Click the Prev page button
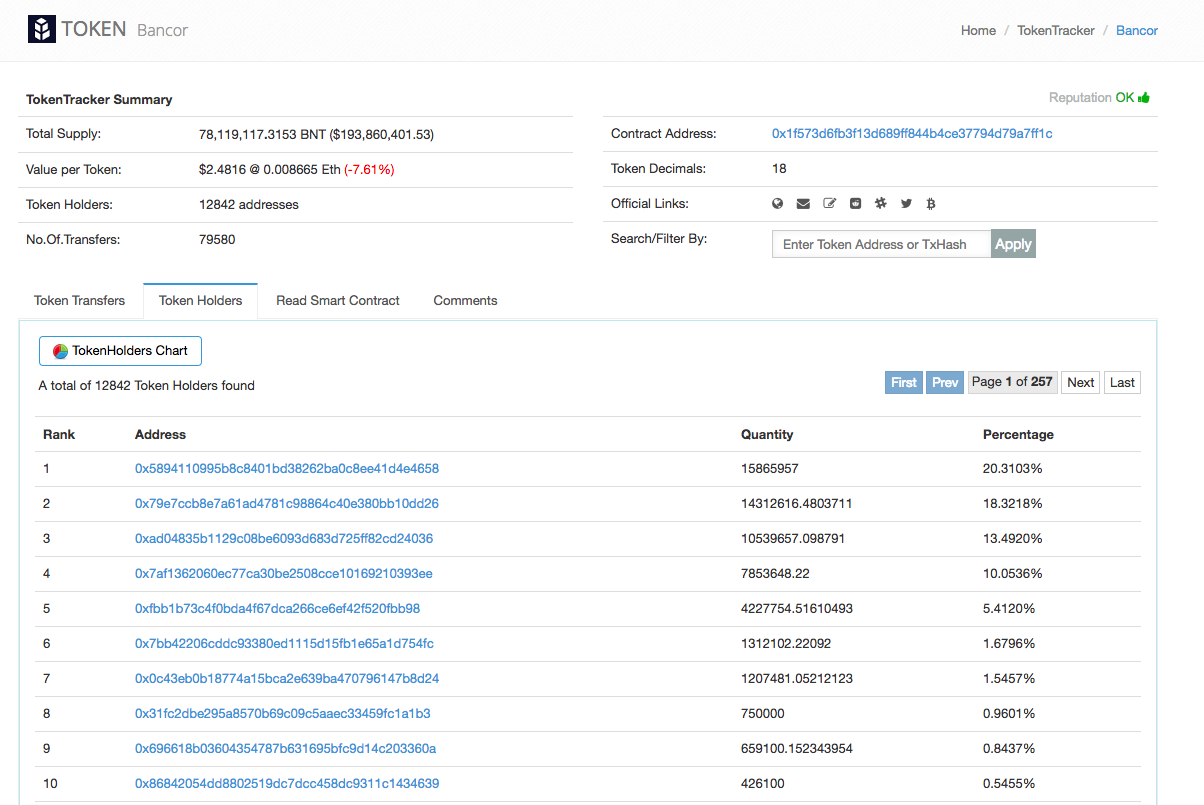The image size is (1204, 805). pyautogui.click(x=945, y=382)
